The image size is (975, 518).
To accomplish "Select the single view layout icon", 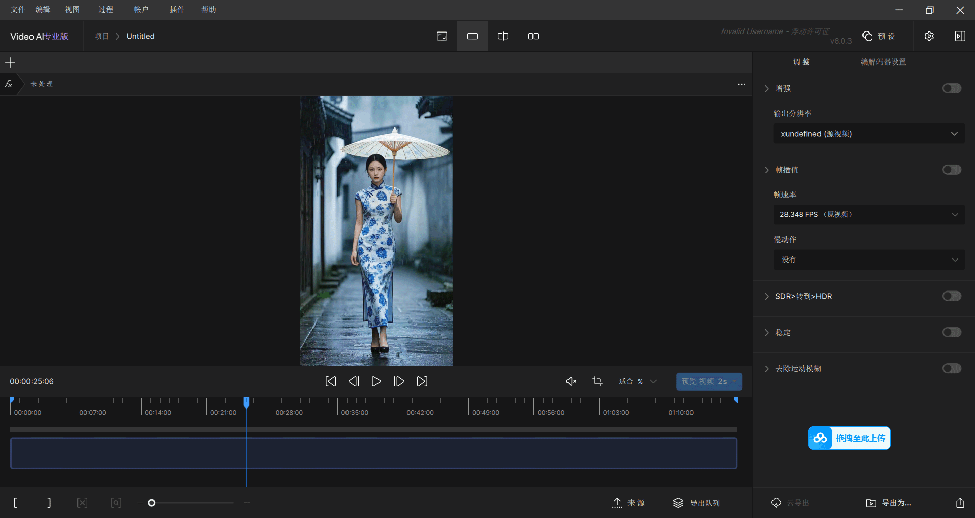I will (x=473, y=36).
